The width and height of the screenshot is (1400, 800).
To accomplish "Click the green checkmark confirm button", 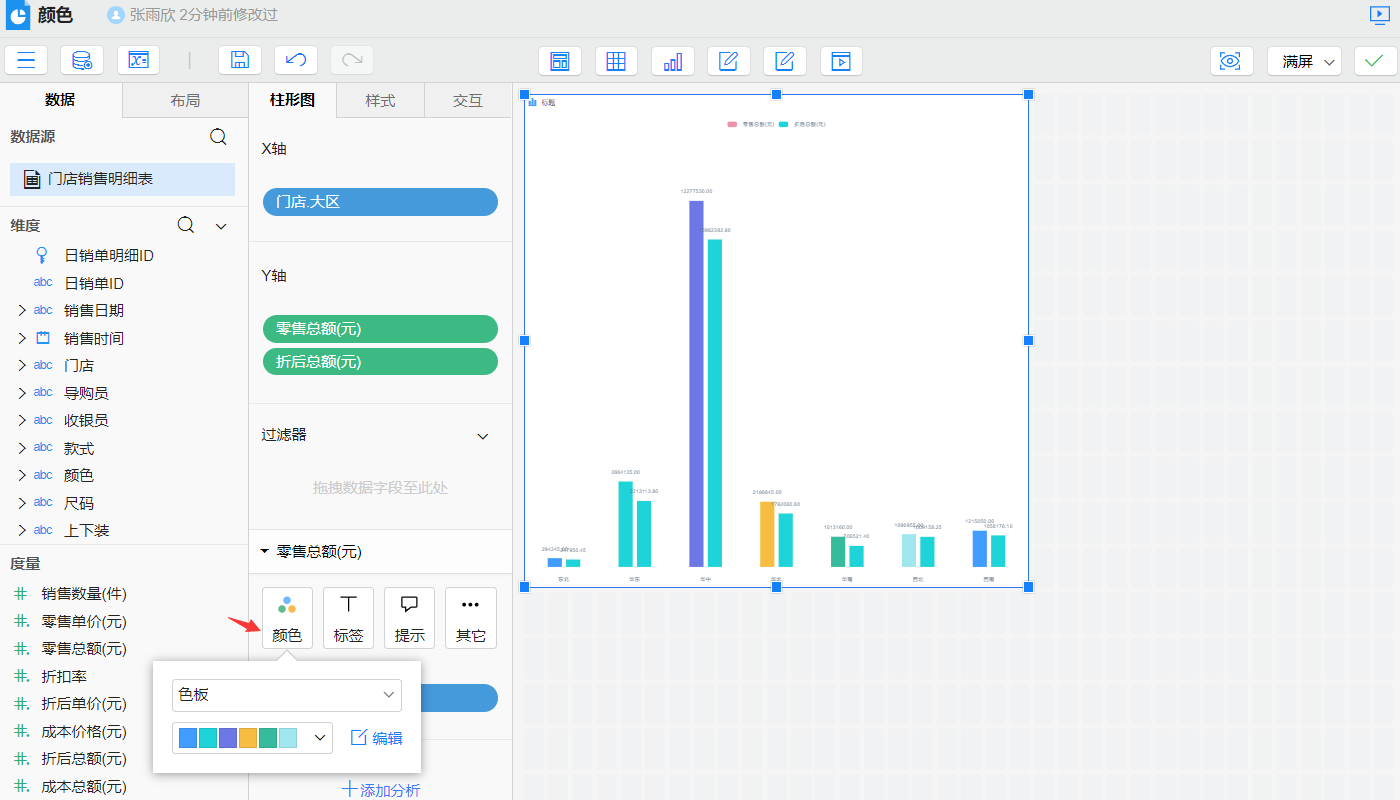I will (1375, 61).
